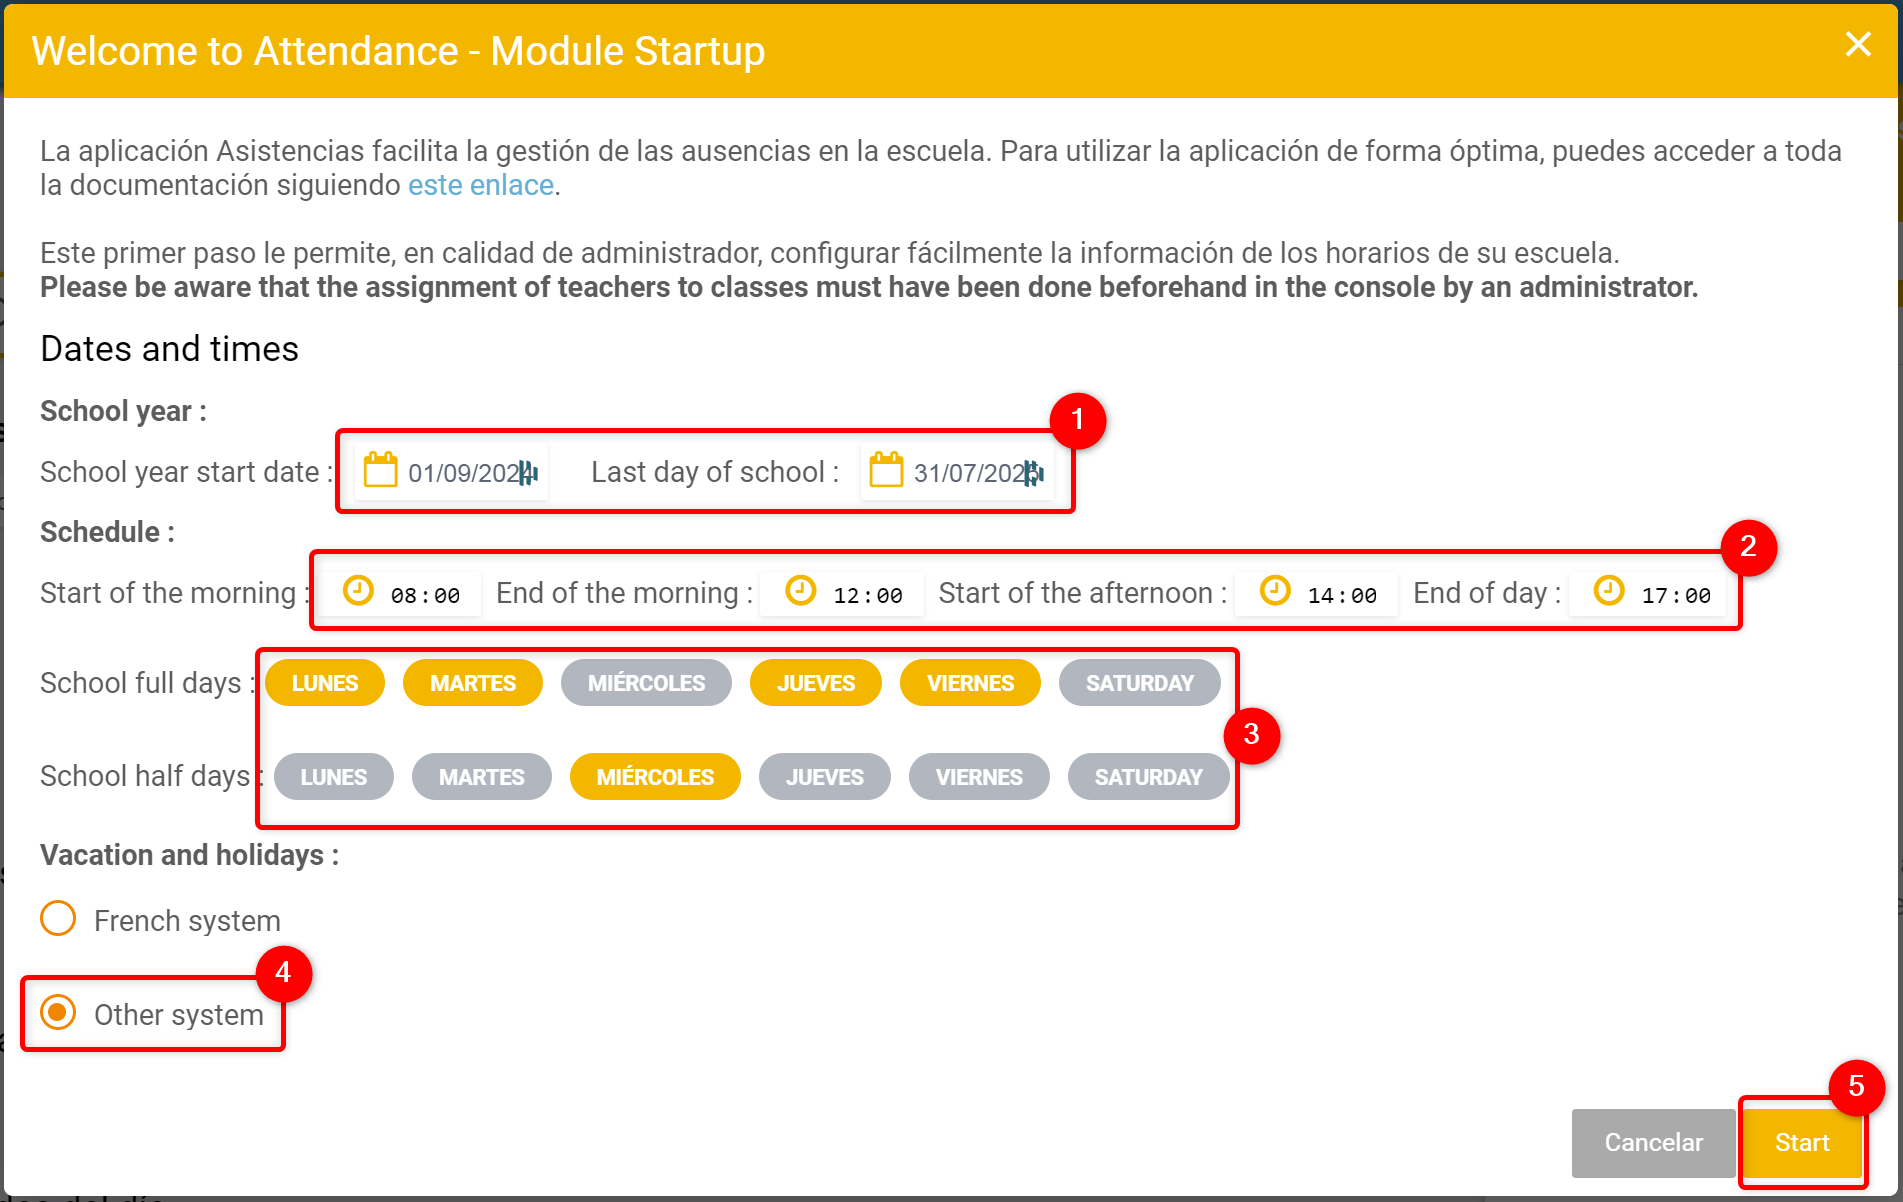This screenshot has height=1202, width=1903.
Task: Select the Other system radio button
Action: coord(59,1012)
